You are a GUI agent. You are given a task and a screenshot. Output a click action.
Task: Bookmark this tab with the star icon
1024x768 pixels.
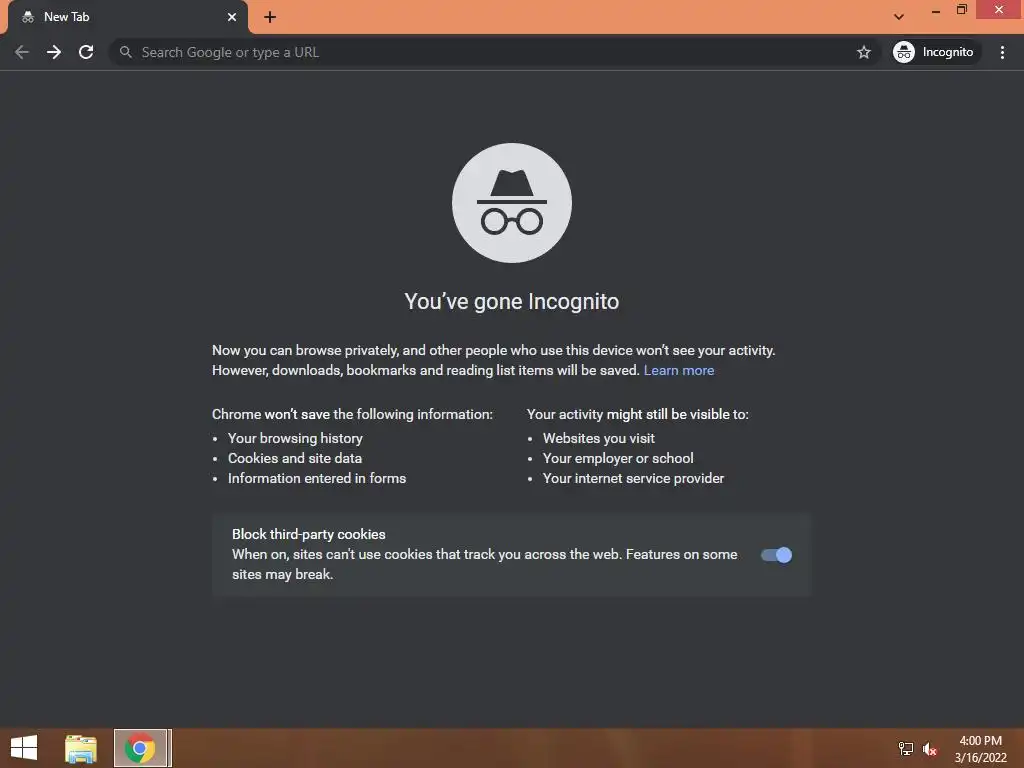click(863, 52)
